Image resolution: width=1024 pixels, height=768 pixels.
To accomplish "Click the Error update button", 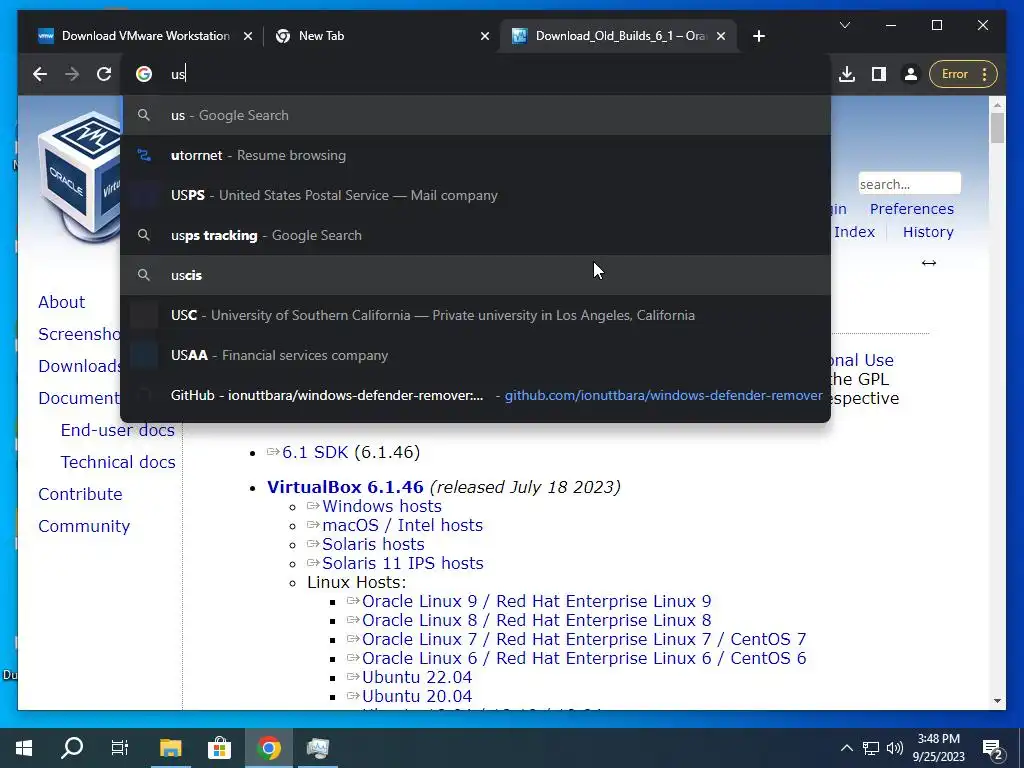I will pyautogui.click(x=955, y=74).
